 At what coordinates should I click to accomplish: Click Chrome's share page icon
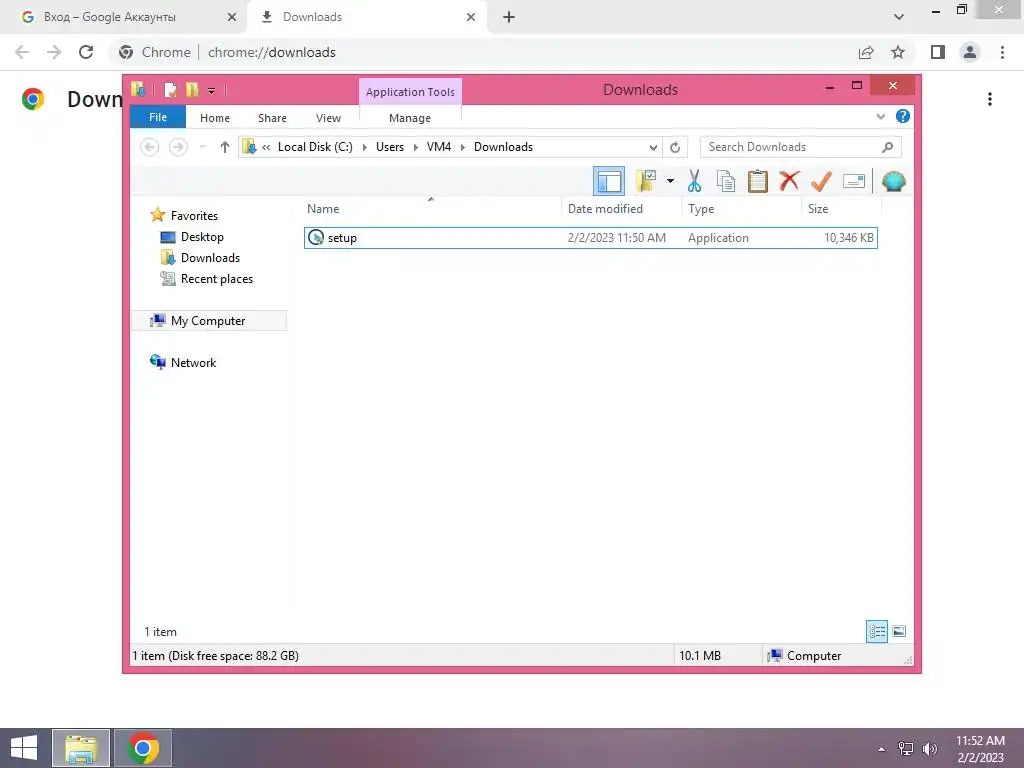point(866,52)
